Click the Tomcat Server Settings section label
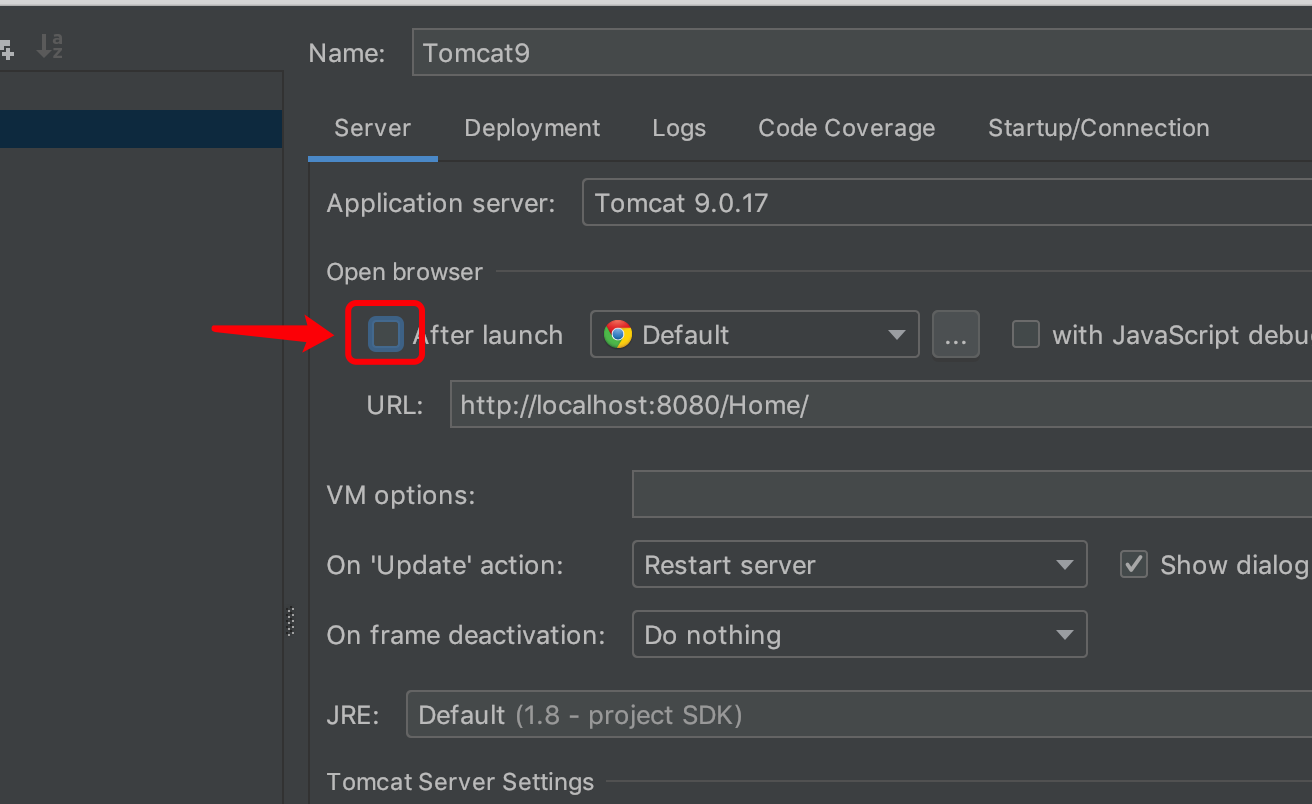The width and height of the screenshot is (1312, 804). pos(460,781)
